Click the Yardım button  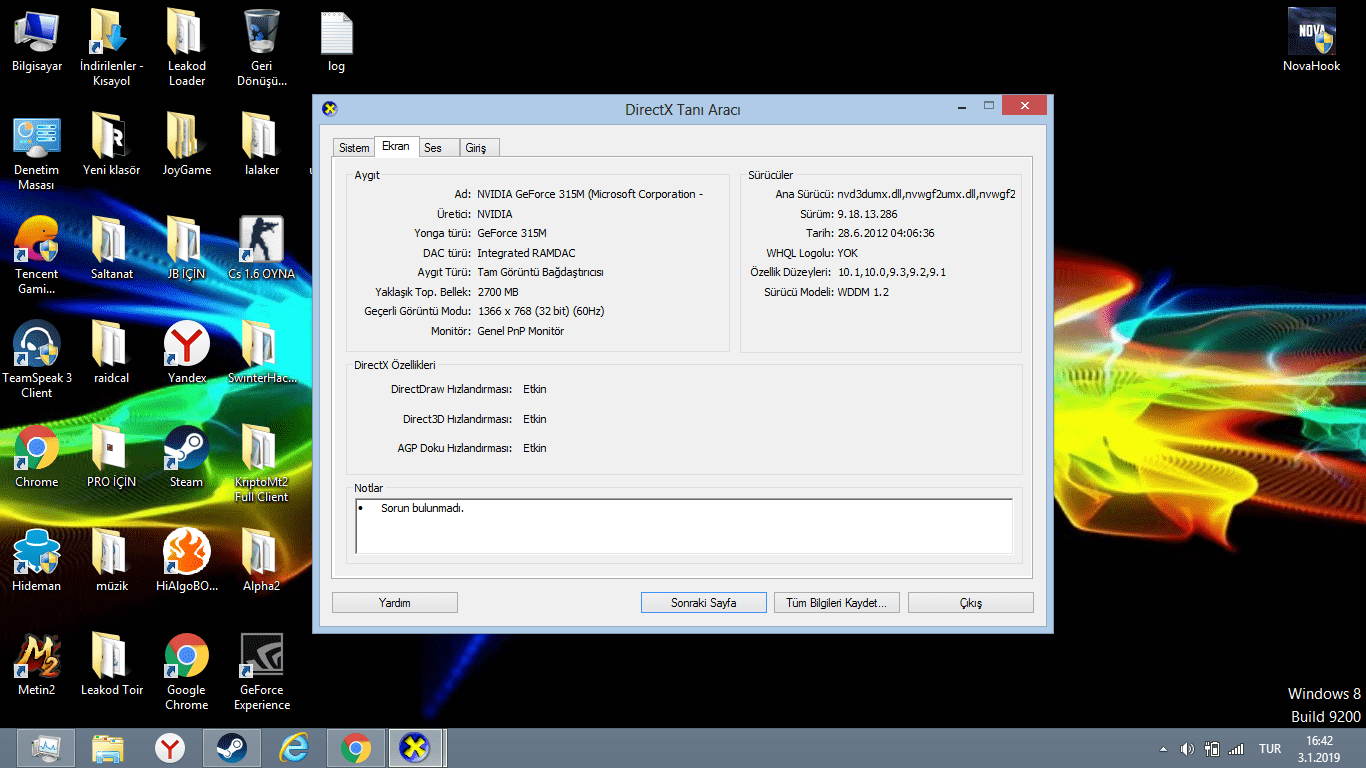tap(395, 603)
